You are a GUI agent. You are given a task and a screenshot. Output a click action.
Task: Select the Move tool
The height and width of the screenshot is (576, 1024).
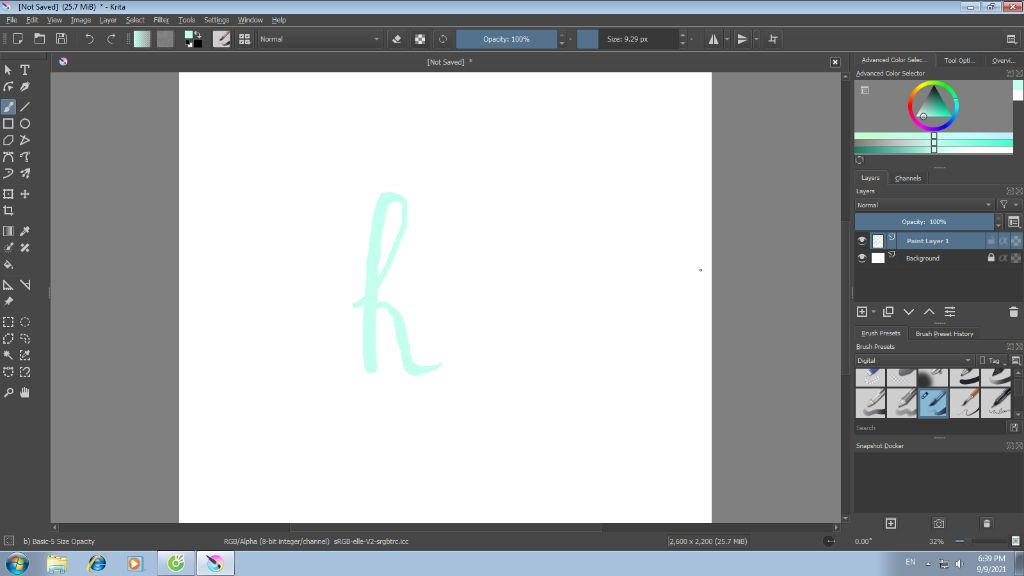click(x=25, y=194)
